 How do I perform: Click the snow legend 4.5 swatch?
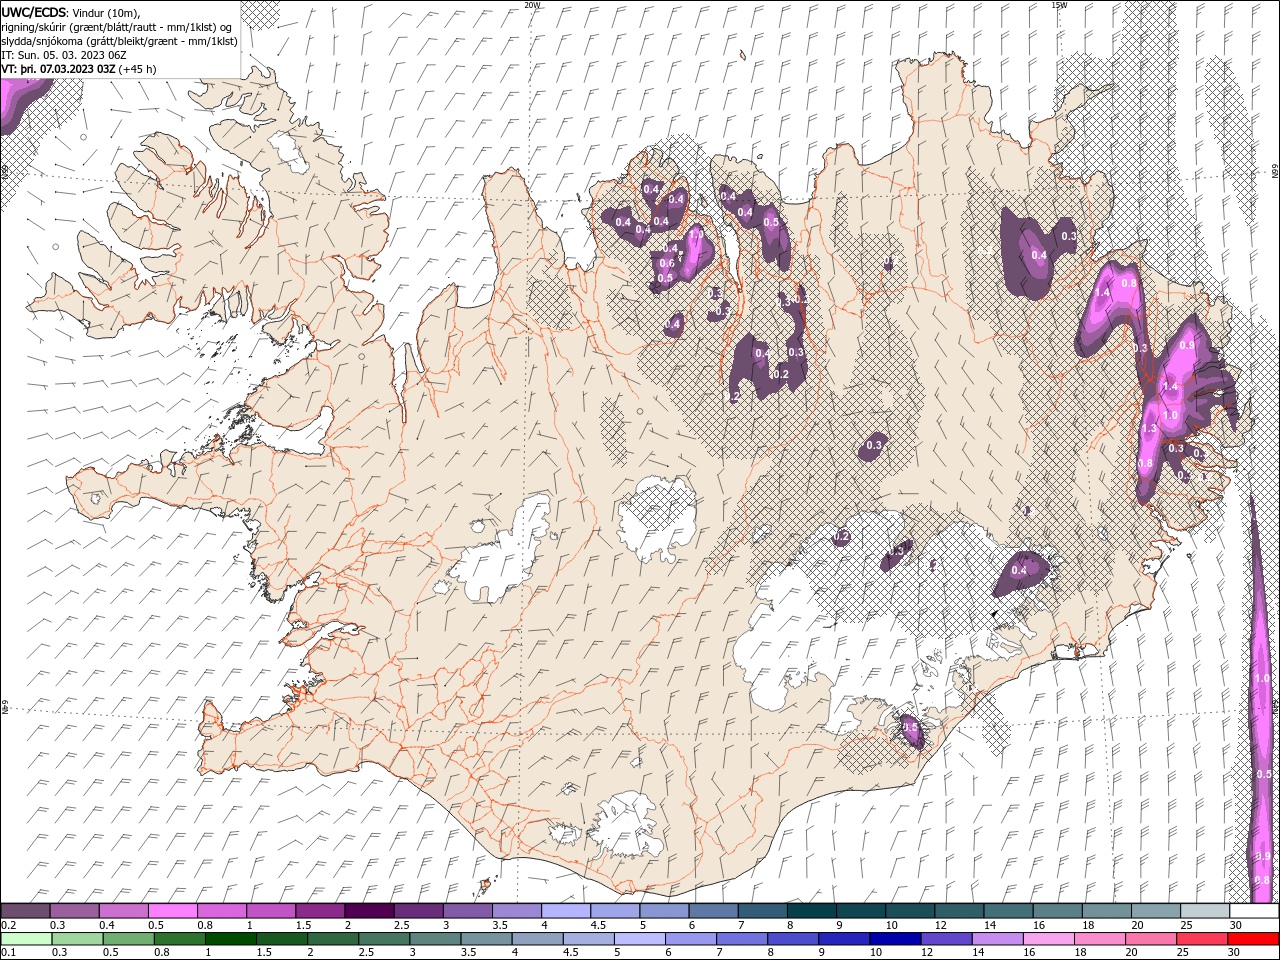tap(614, 911)
